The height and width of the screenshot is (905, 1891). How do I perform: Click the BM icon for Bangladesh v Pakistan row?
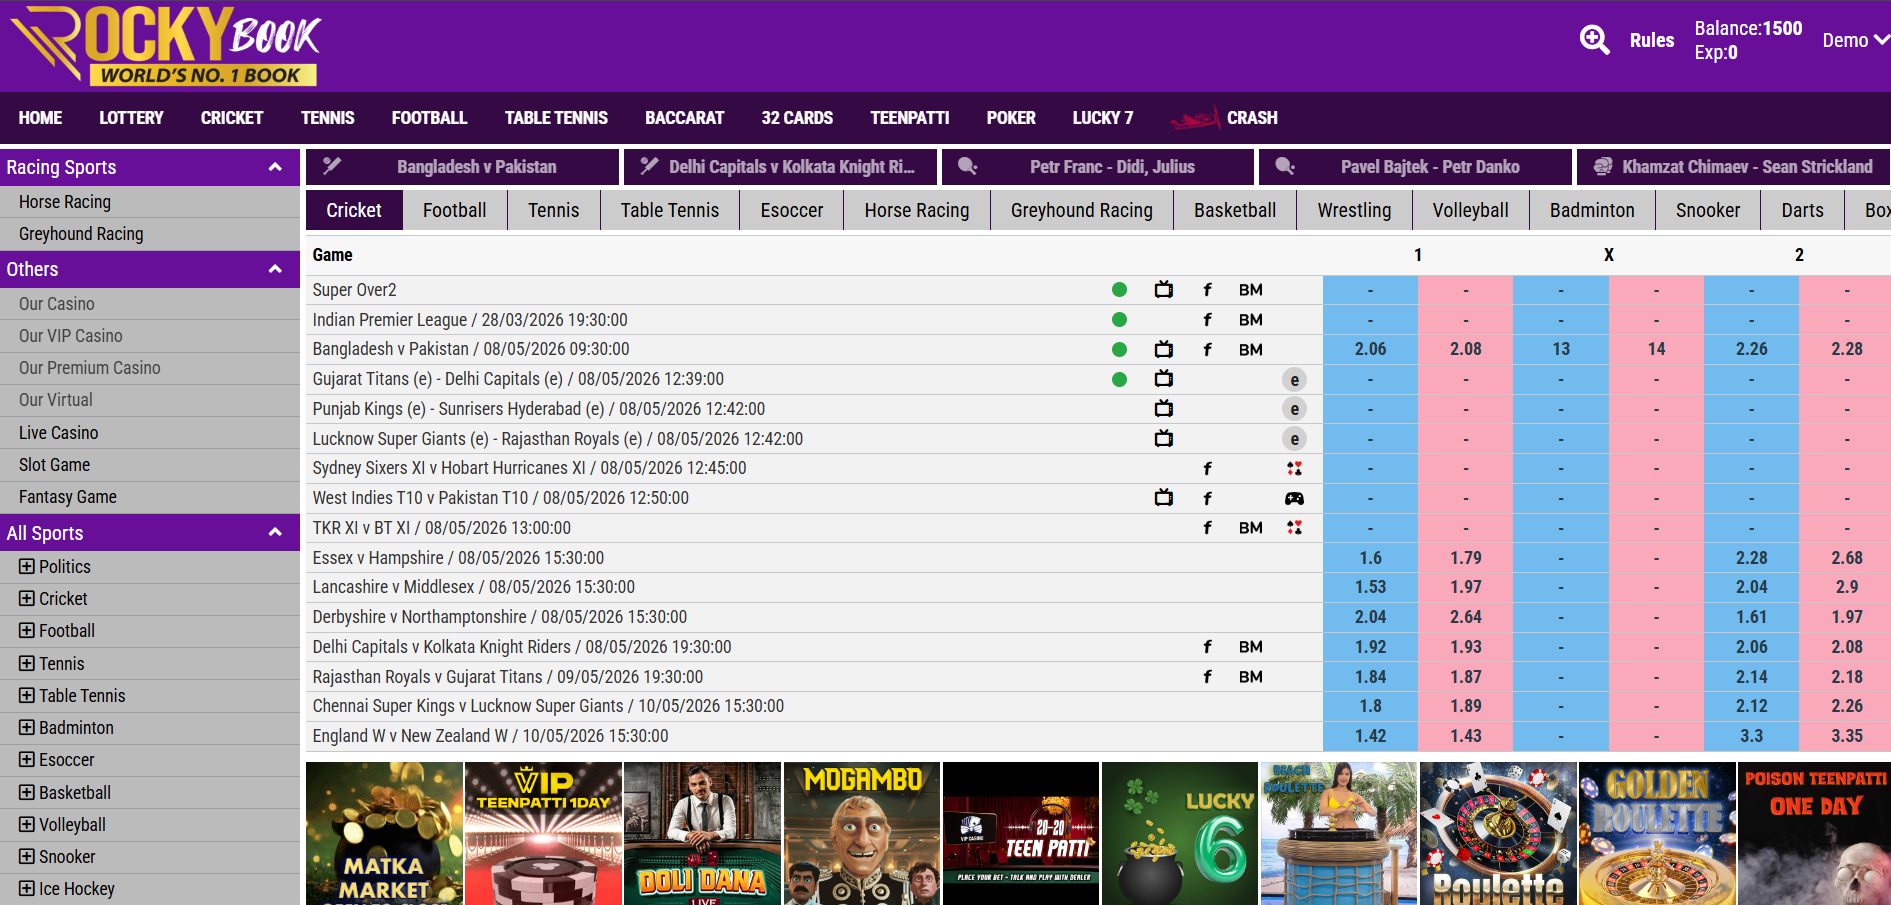point(1250,350)
